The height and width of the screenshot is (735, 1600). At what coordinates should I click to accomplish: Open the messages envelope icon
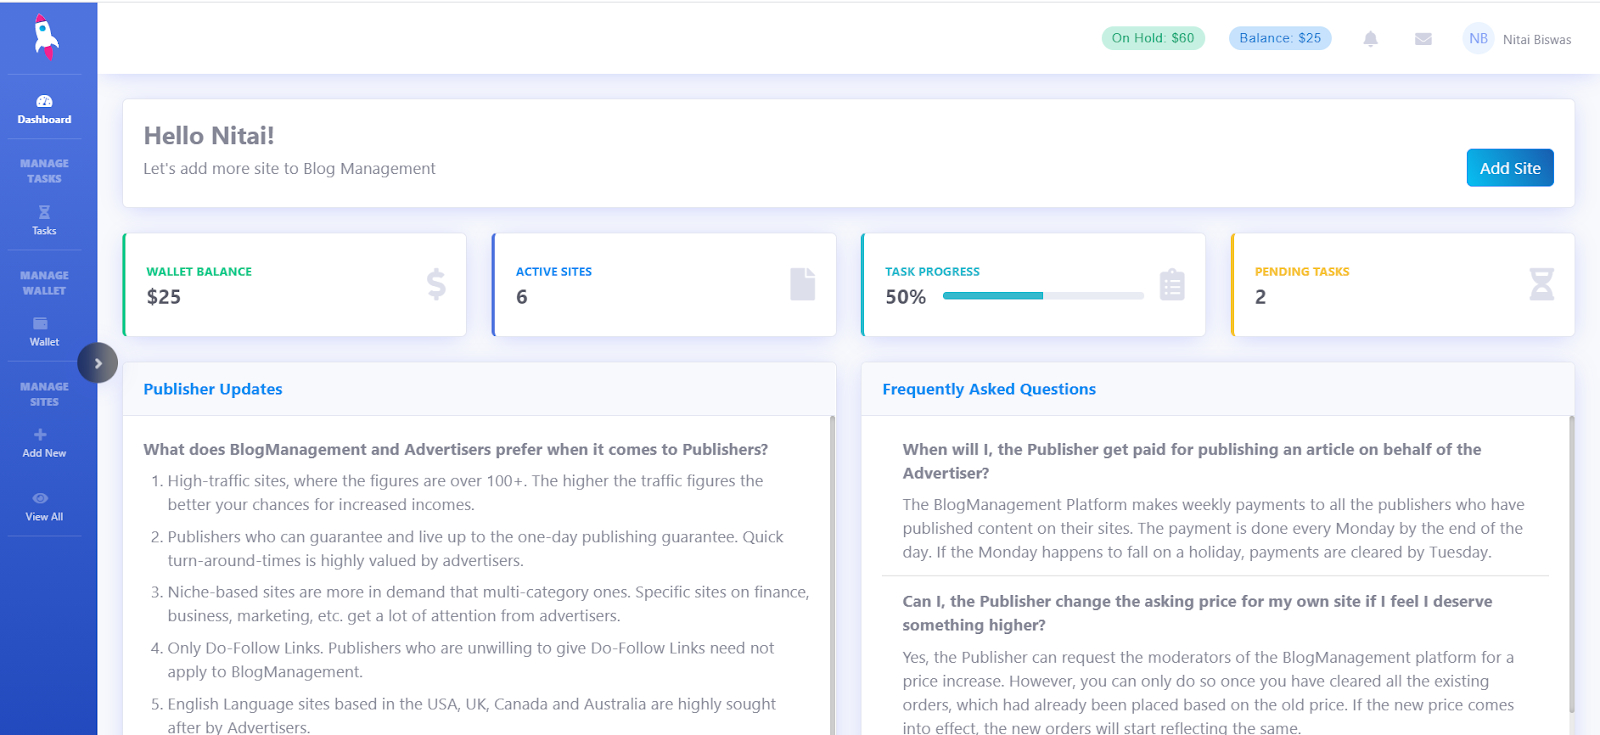[x=1423, y=39]
